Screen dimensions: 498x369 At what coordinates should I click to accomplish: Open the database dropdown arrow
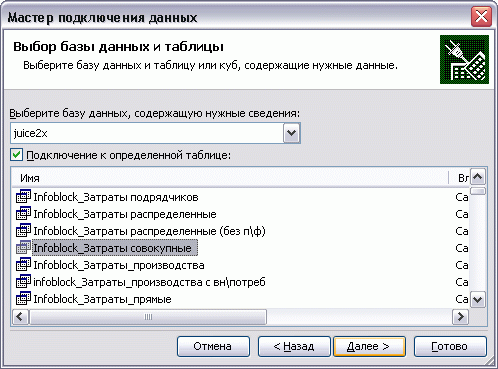pos(292,133)
